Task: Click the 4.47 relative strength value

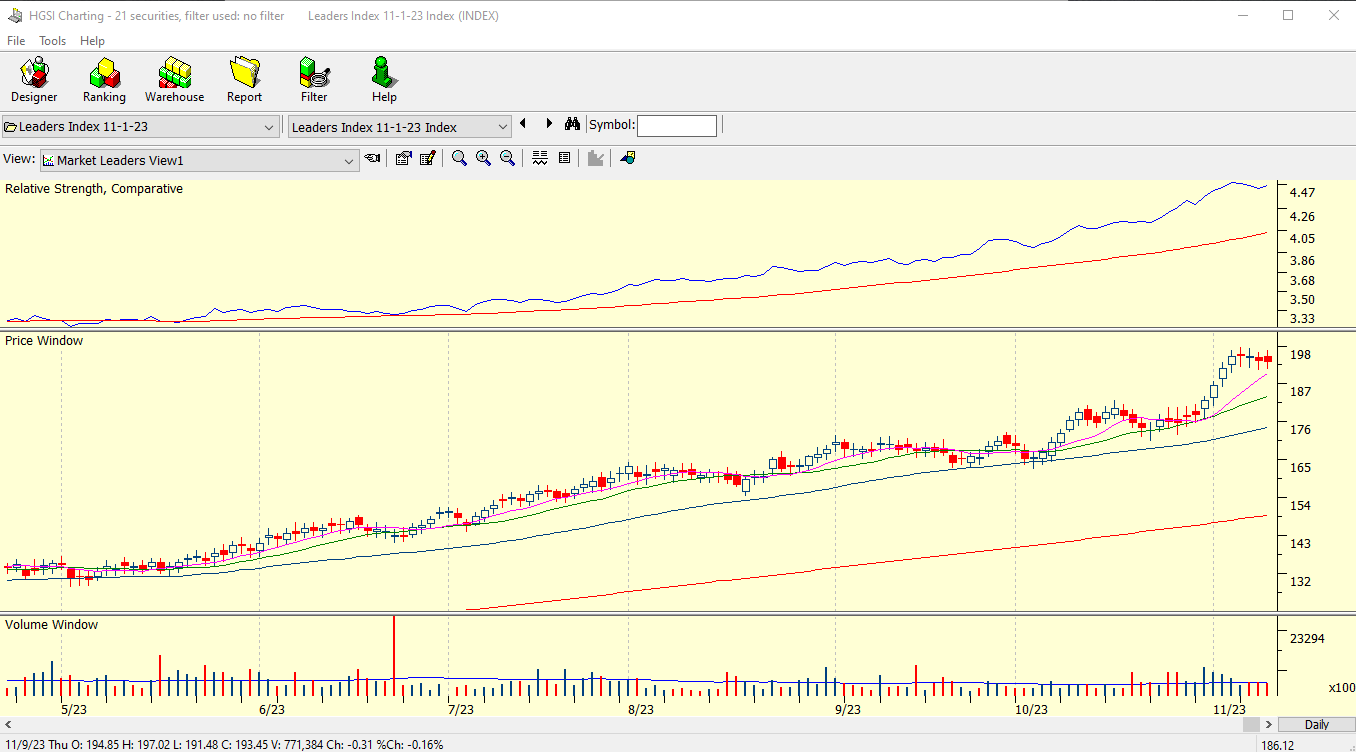Action: 1302,193
